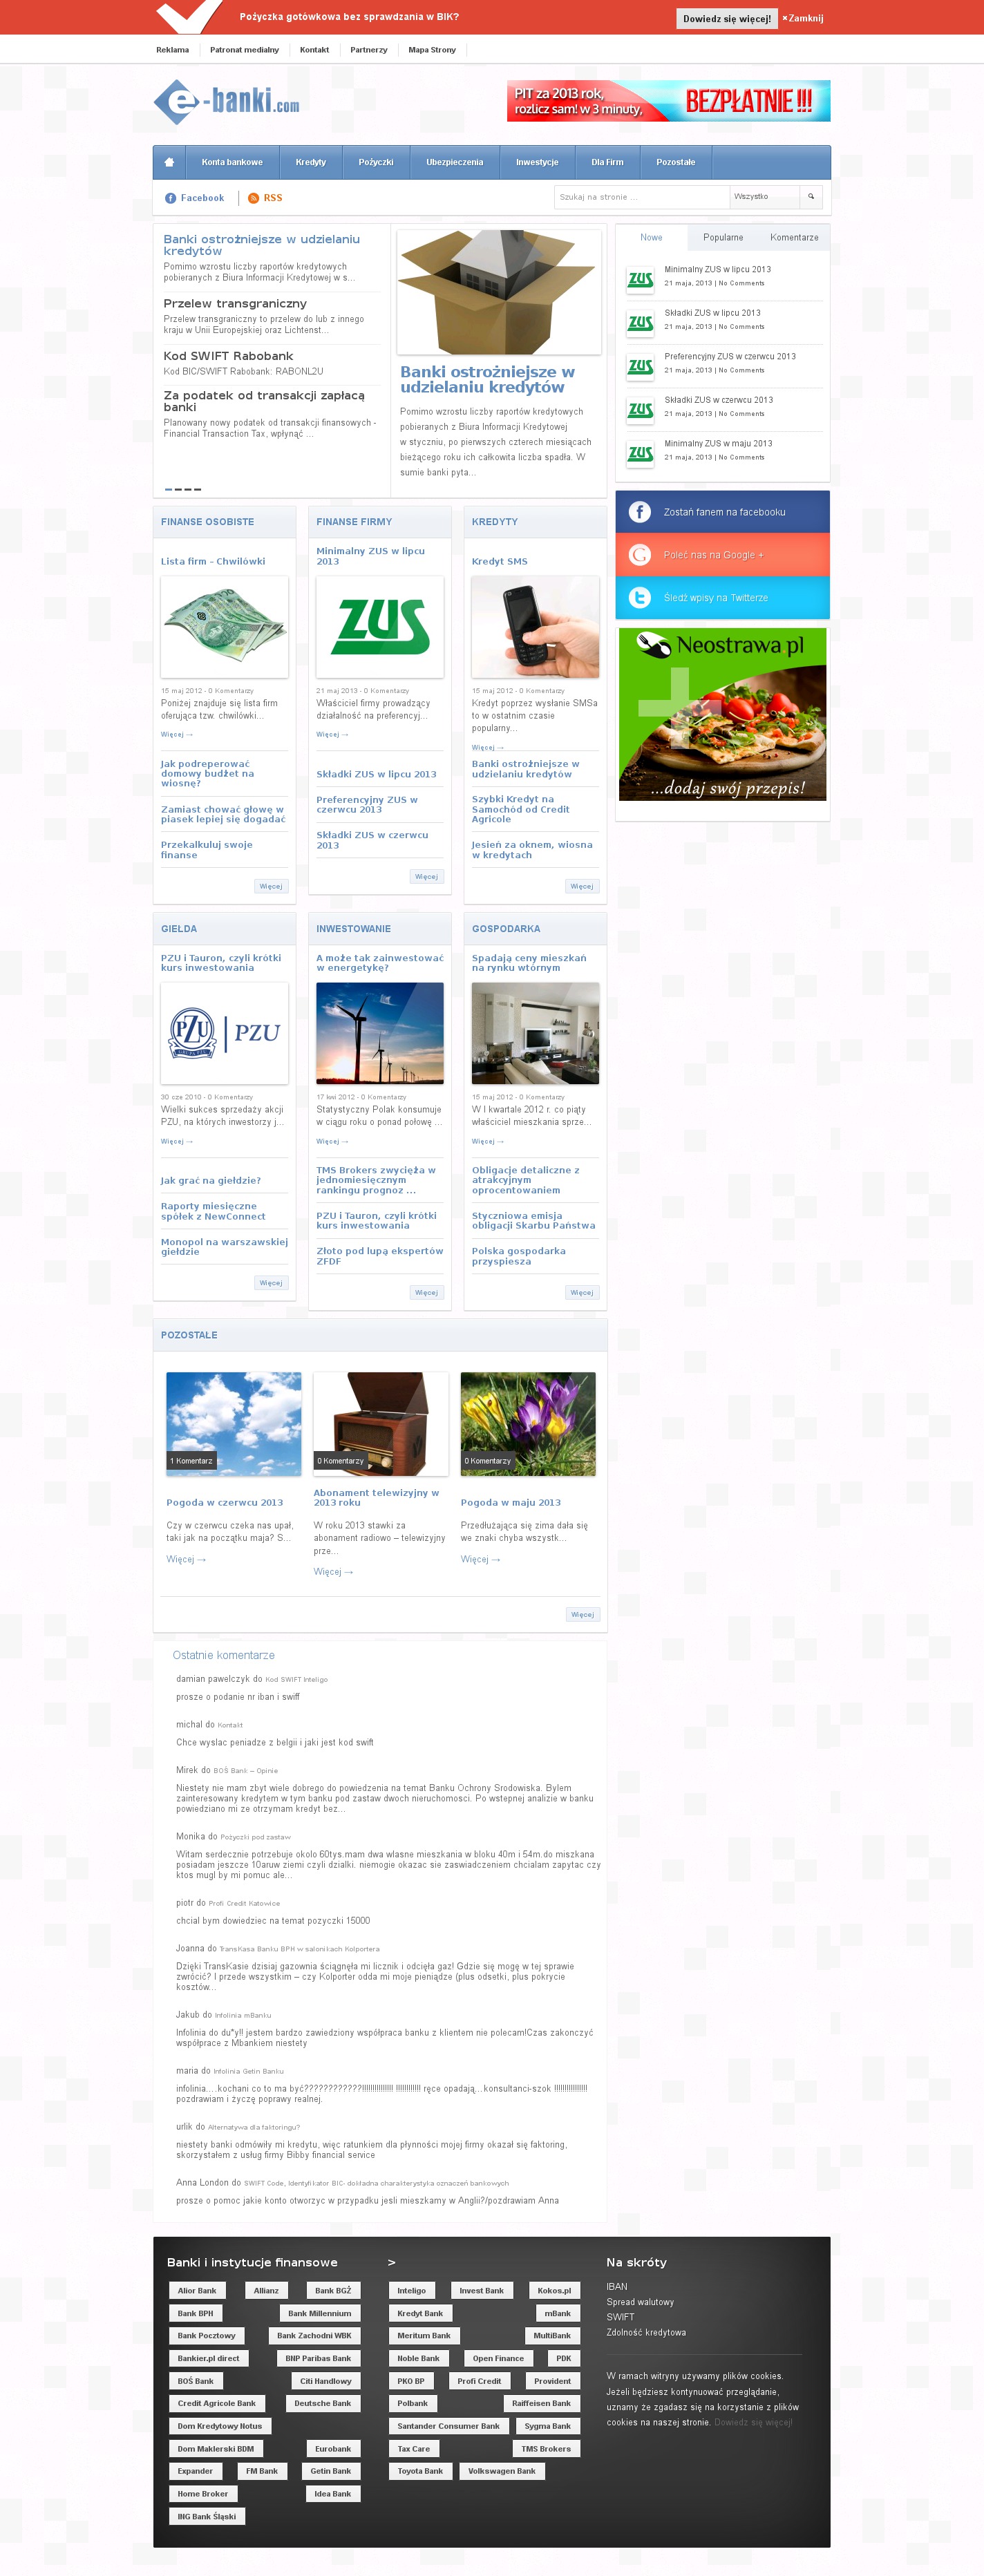Open the PKO BP tag
Image resolution: width=984 pixels, height=2576 pixels.
[411, 2381]
